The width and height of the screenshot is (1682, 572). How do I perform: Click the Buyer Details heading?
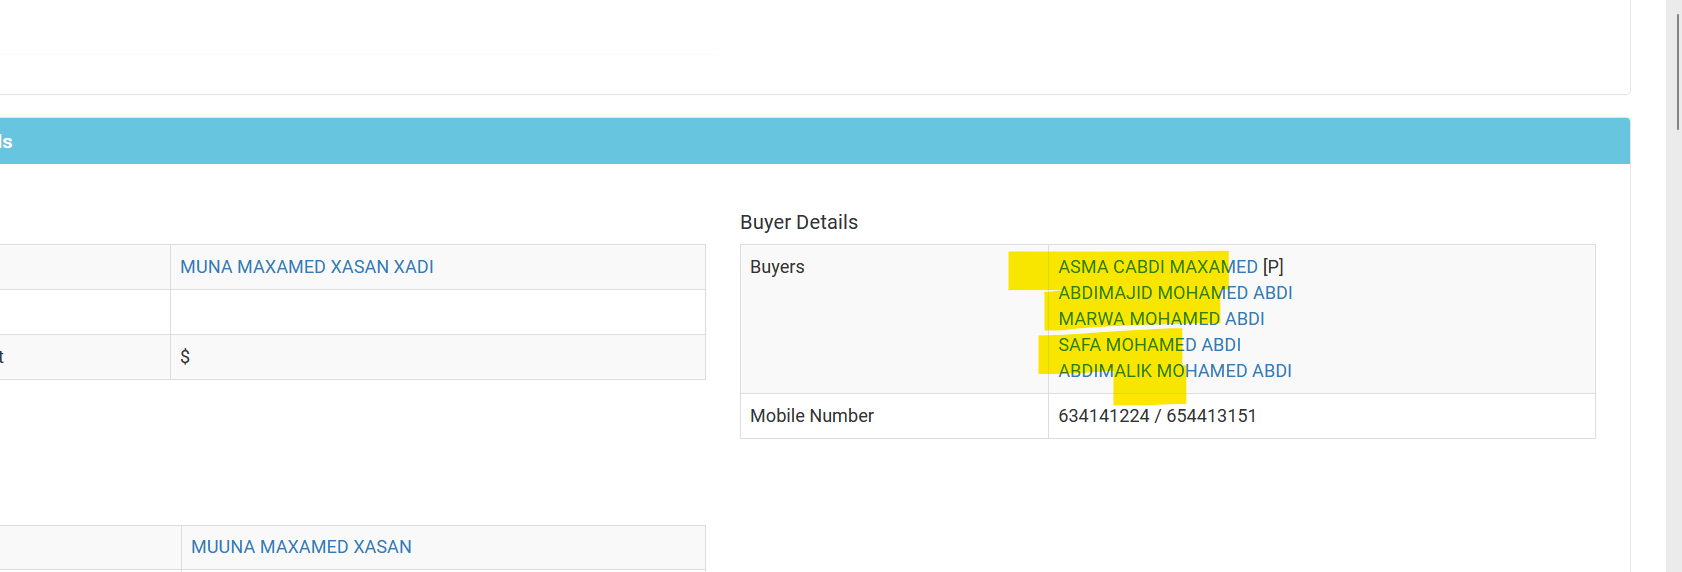coord(799,222)
